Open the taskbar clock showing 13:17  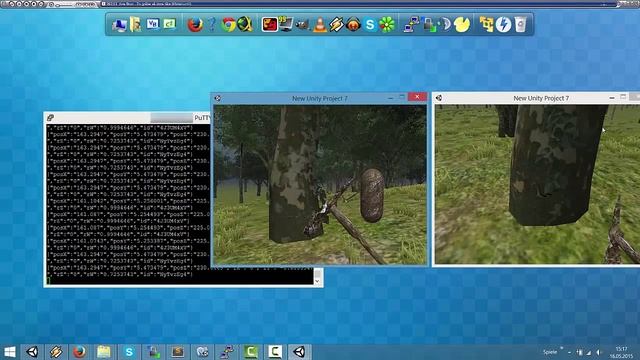click(x=621, y=352)
